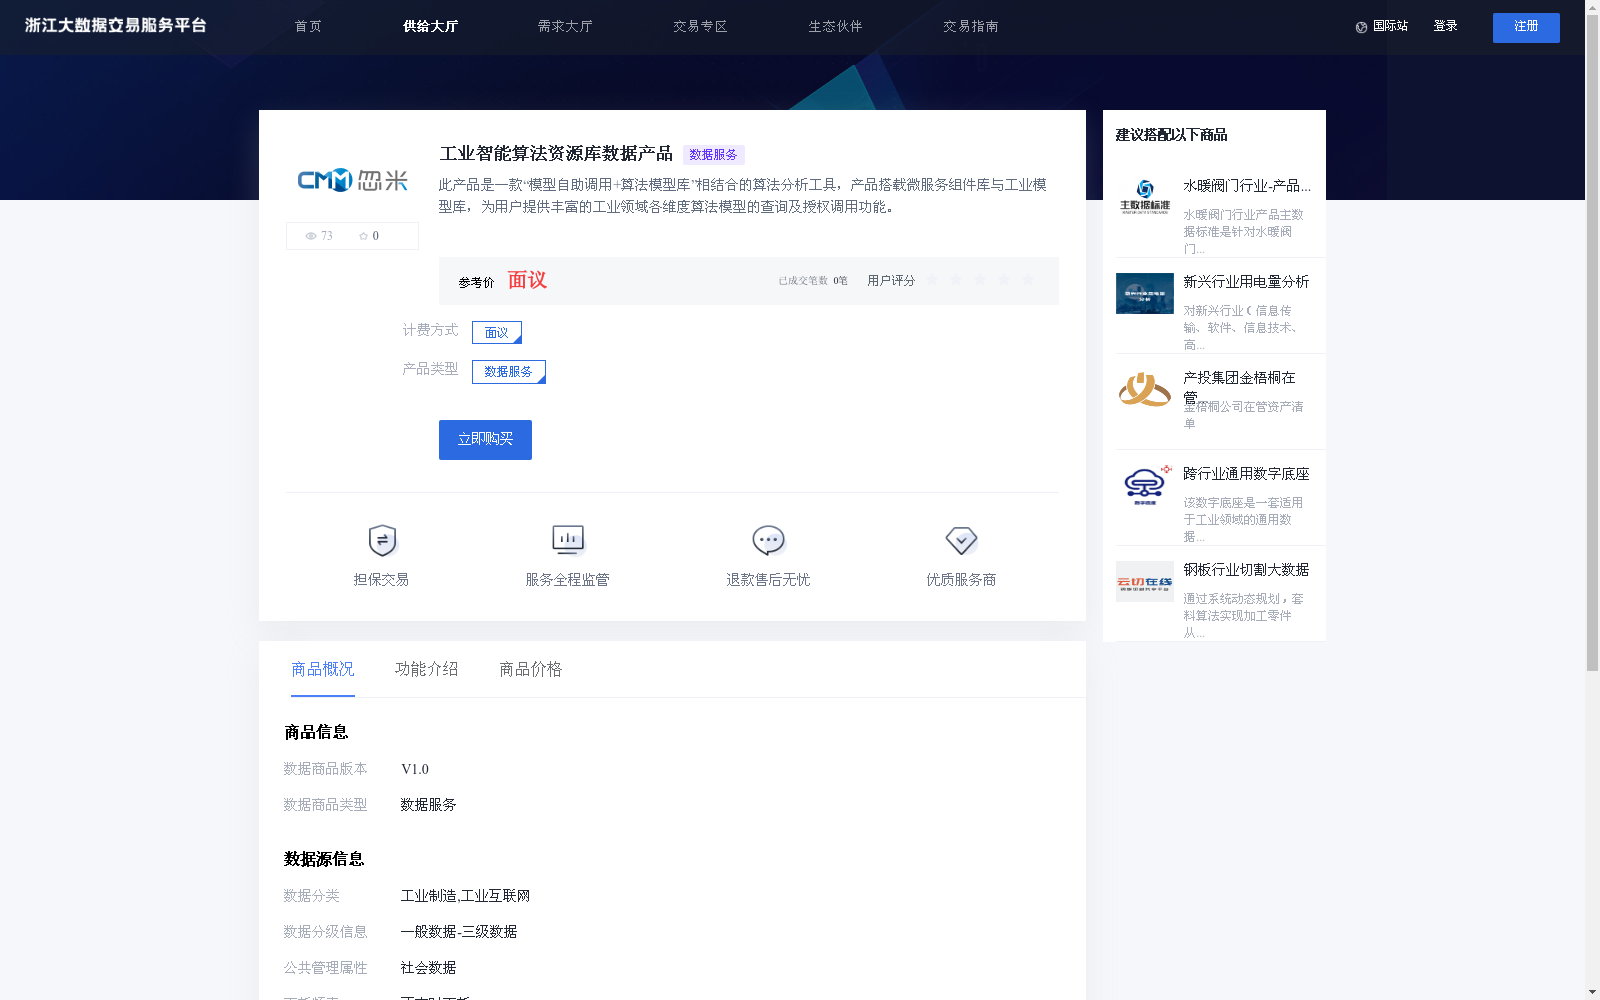This screenshot has width=1600, height=1000.
Task: Click the CMM 忽米 vendor logo
Action: coord(353,180)
